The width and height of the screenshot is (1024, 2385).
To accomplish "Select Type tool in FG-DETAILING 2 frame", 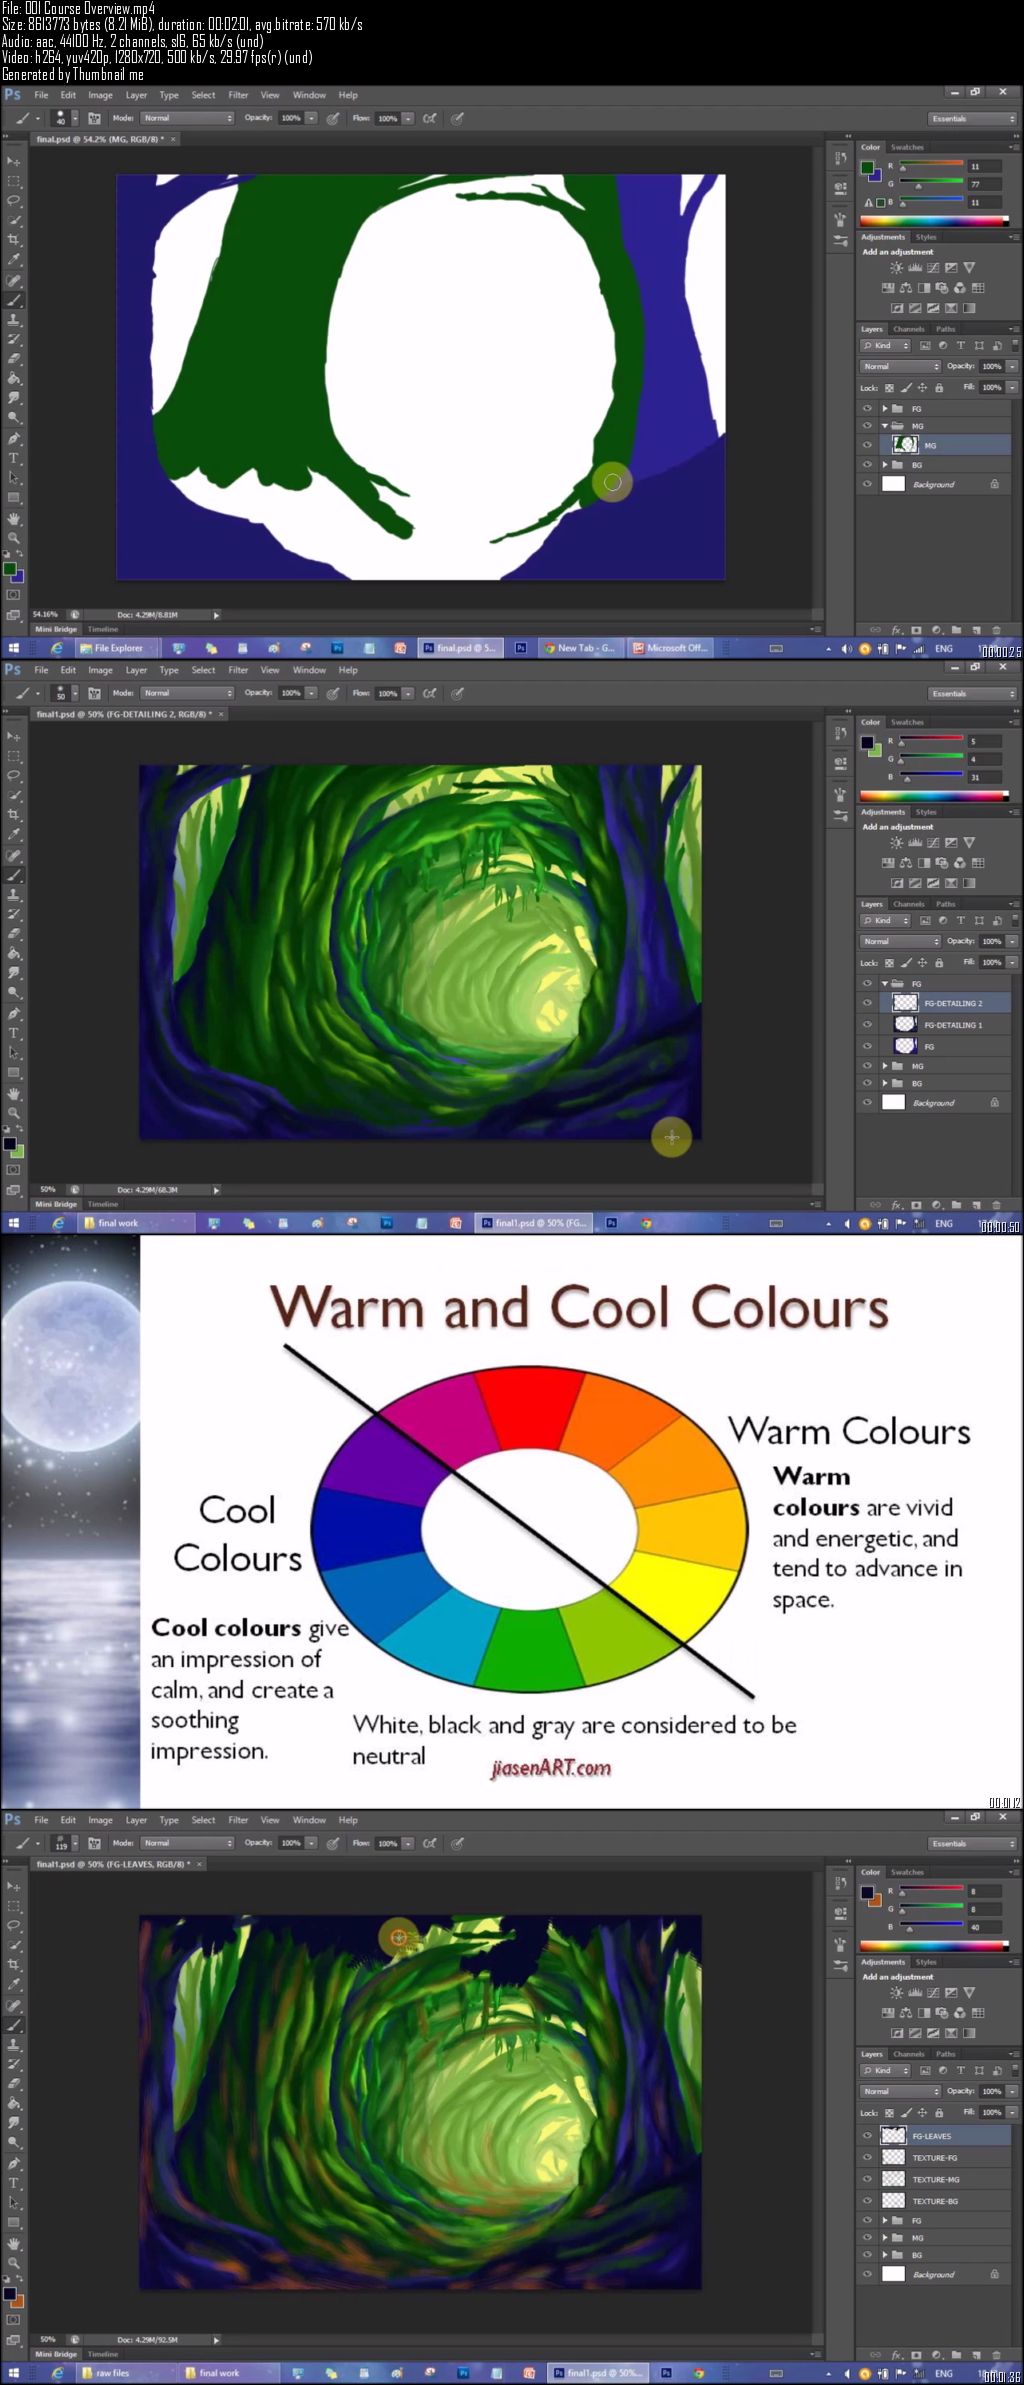I will point(14,1033).
